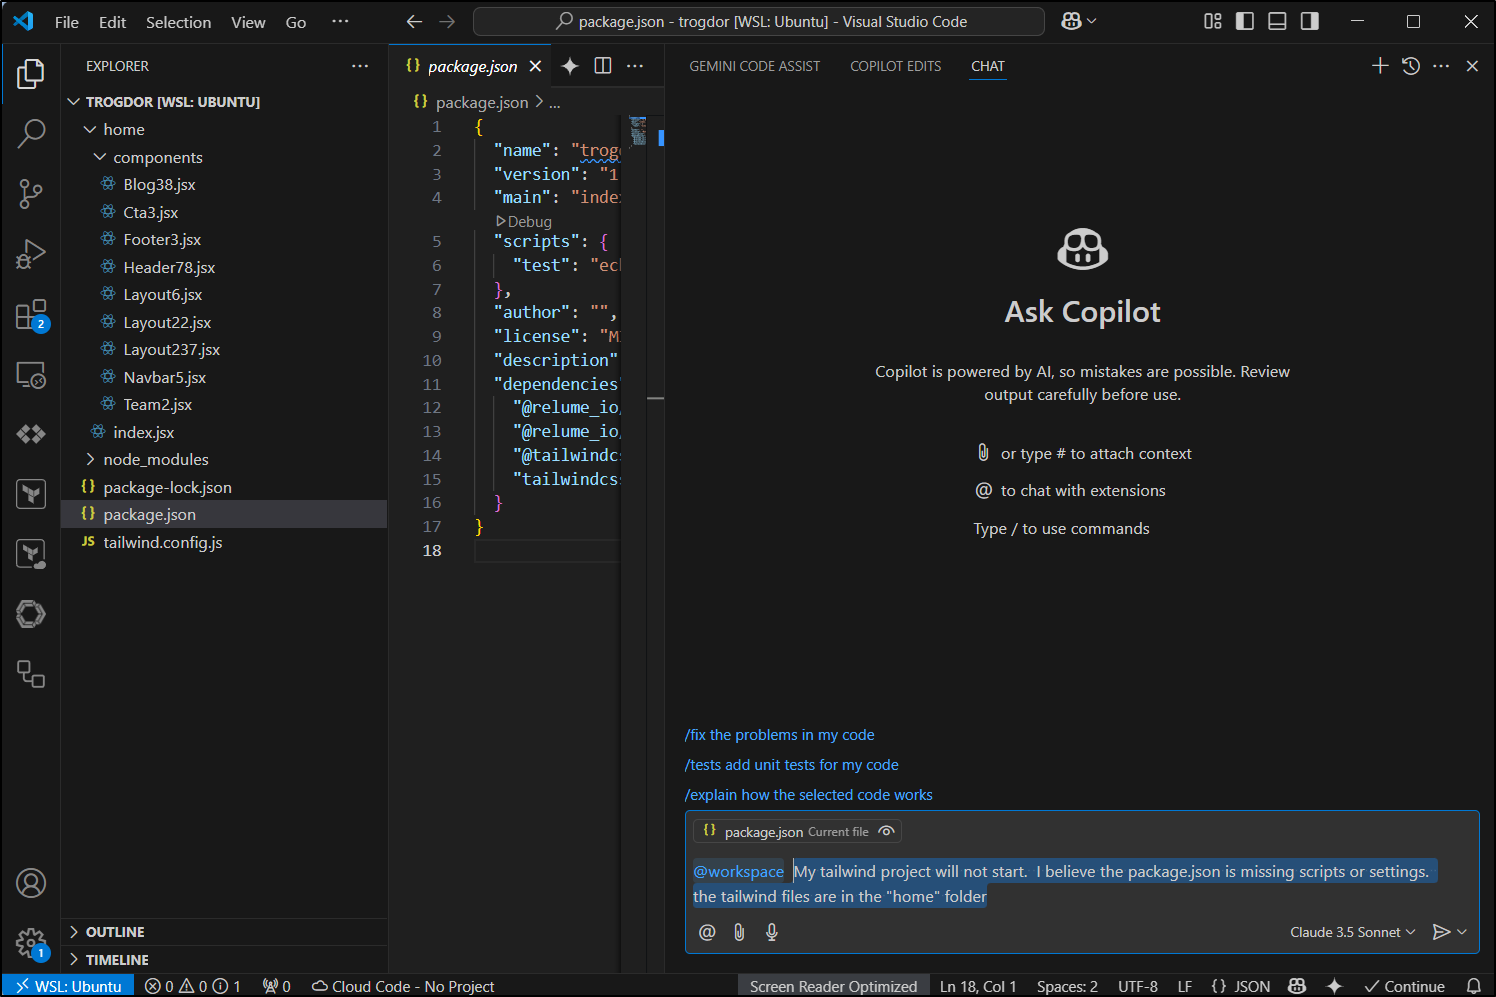Click Gemini sparkle icon in status bar
Viewport: 1496px width, 997px height.
(x=1334, y=986)
